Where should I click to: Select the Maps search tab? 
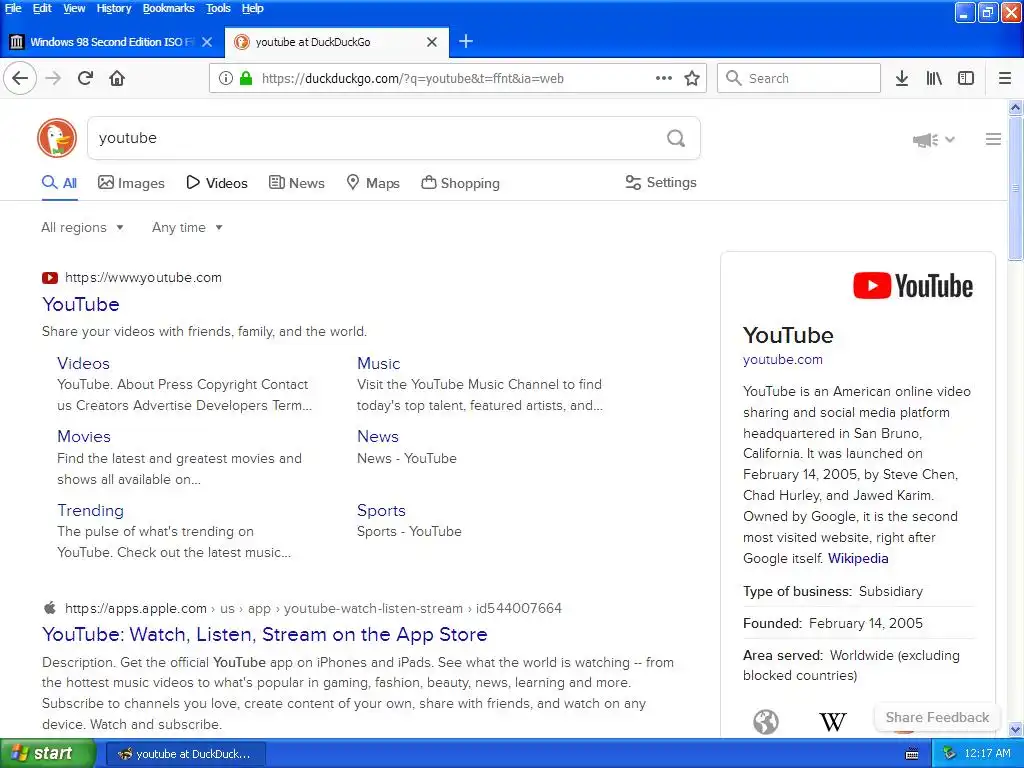pyautogui.click(x=372, y=183)
